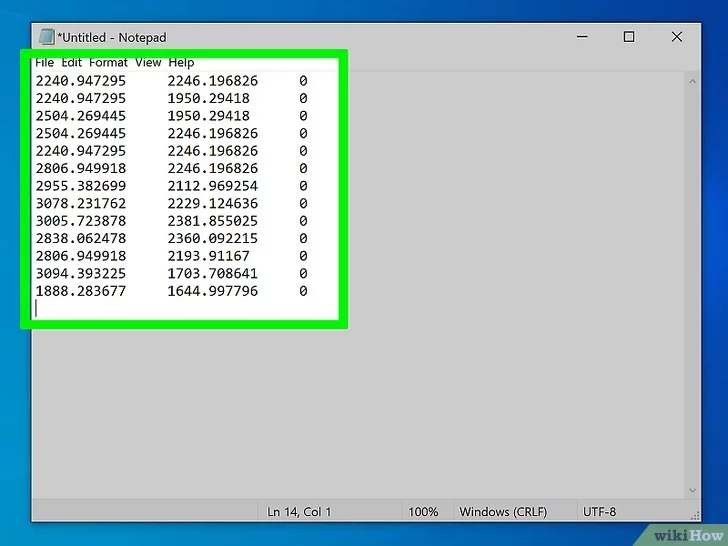Viewport: 728px width, 546px height.
Task: Open the Format menu
Action: (x=108, y=63)
